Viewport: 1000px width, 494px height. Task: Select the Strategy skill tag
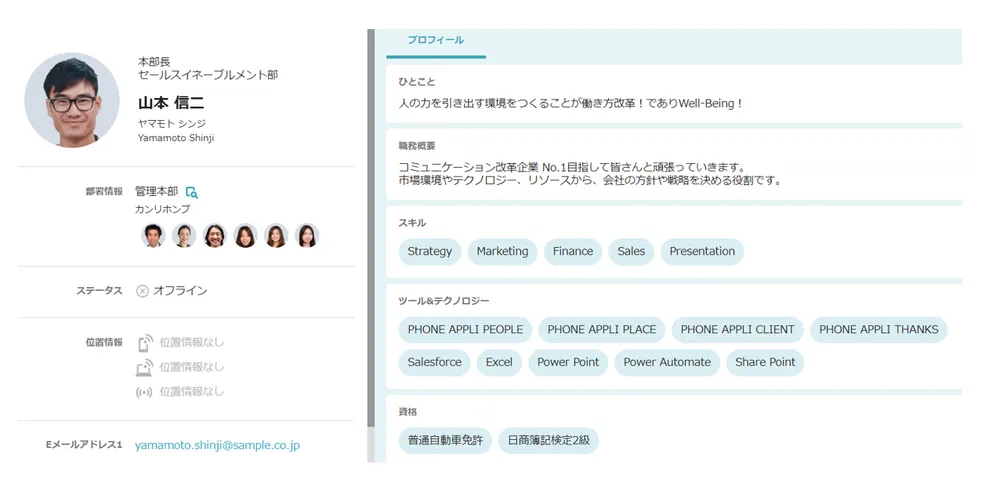click(x=430, y=252)
